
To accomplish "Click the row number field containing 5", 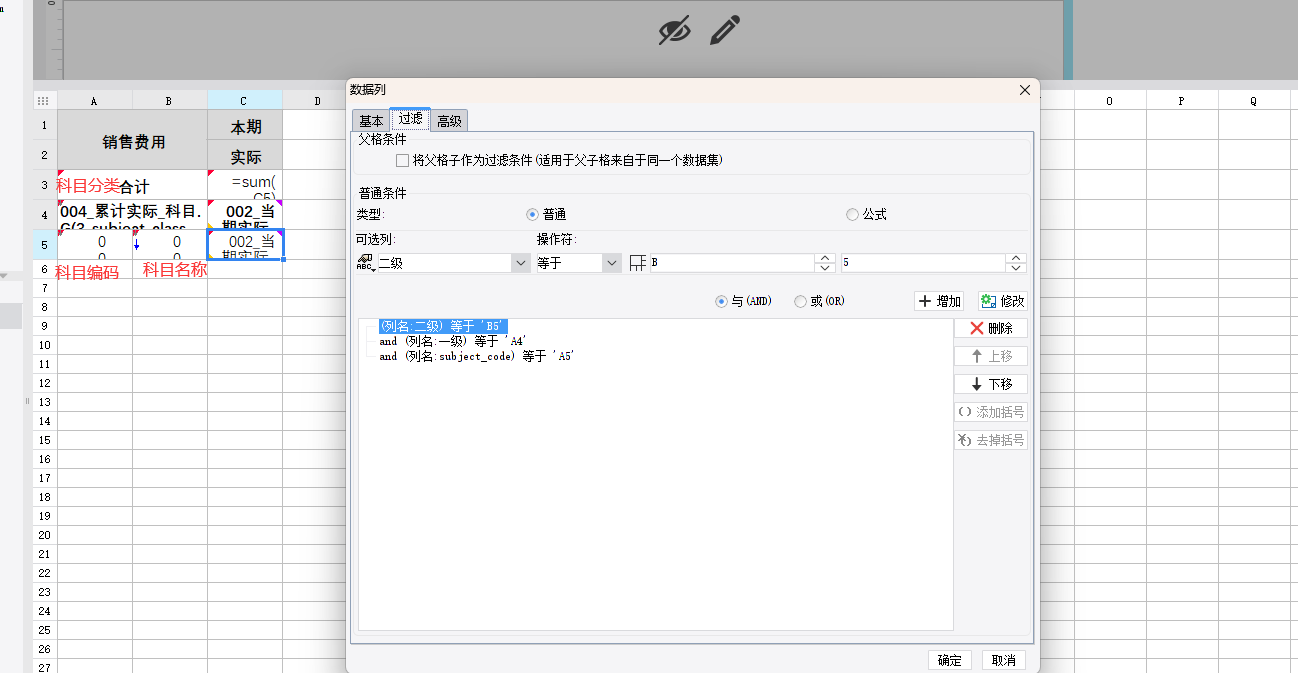I will [x=922, y=263].
